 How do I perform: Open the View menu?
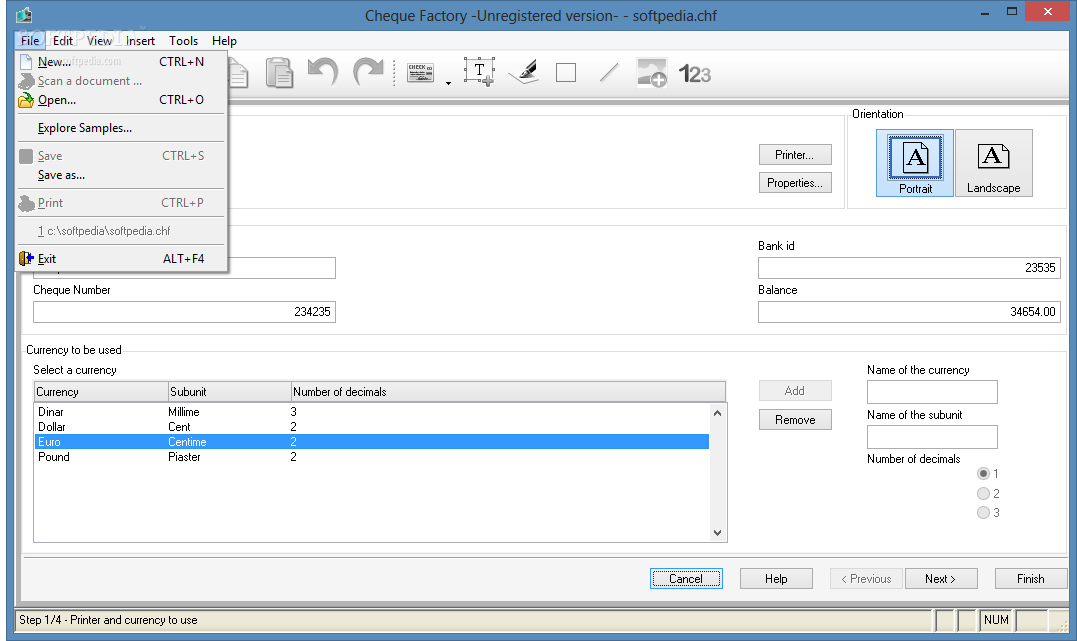coord(99,41)
